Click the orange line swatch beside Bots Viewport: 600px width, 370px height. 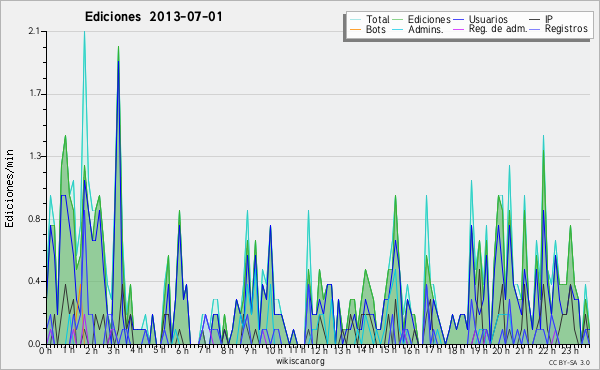click(355, 29)
